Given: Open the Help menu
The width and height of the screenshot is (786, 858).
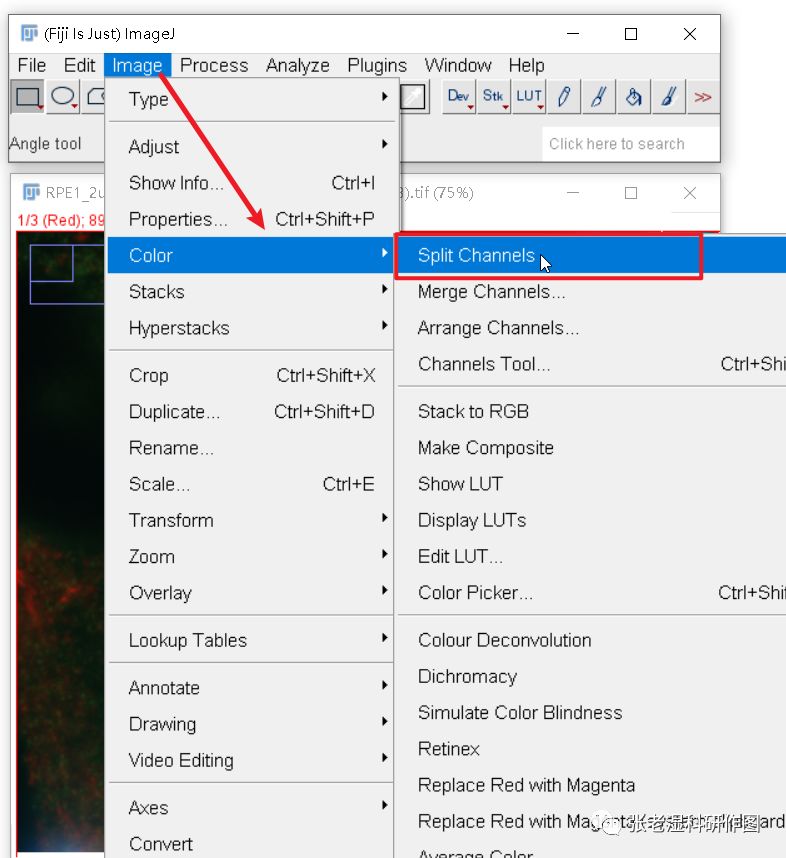Looking at the screenshot, I should coord(527,65).
